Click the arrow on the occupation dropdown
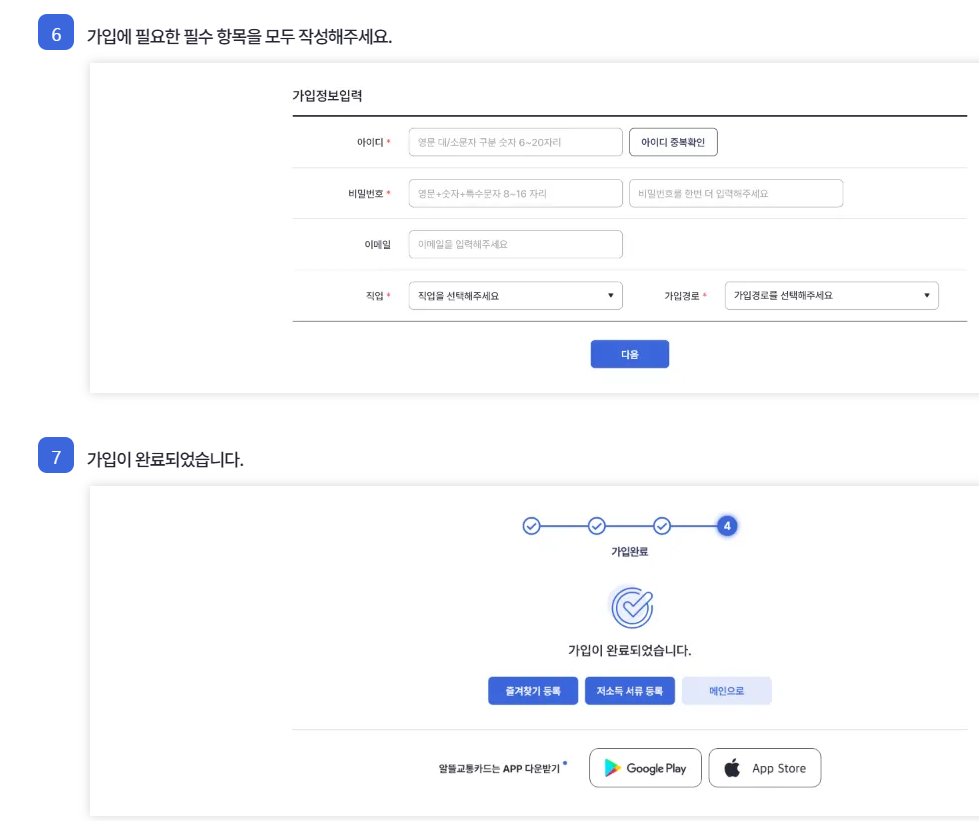The height and width of the screenshot is (821, 979). 611,295
